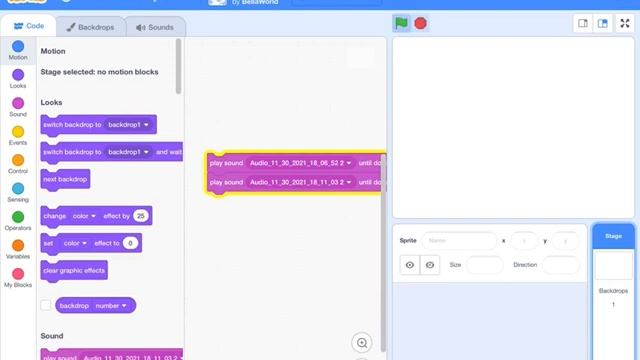
Task: Select the My Blocks category circle
Action: 18,274
